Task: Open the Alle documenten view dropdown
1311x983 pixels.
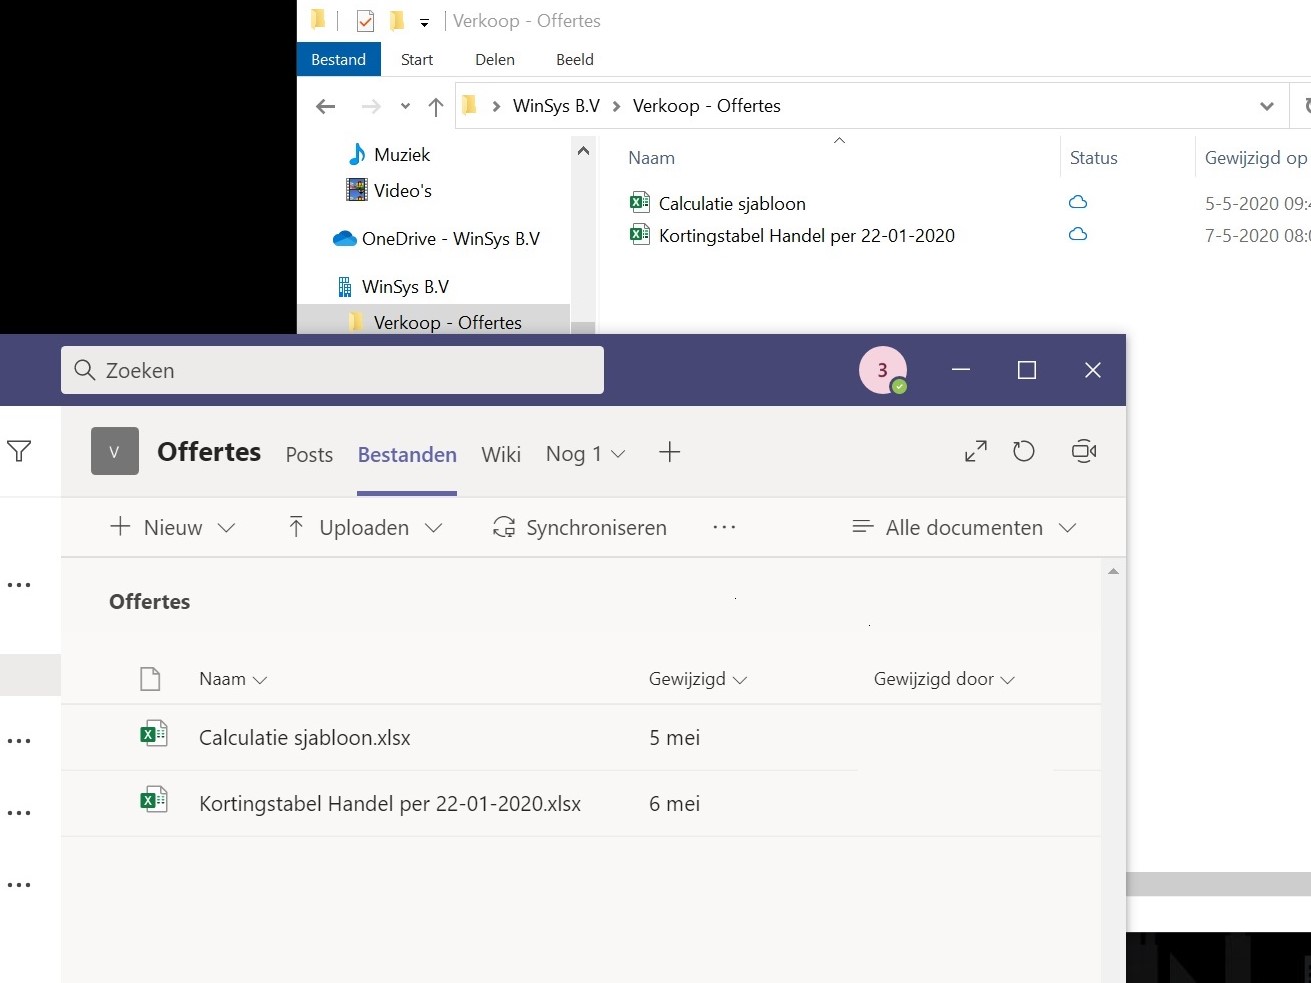Action: (x=964, y=527)
